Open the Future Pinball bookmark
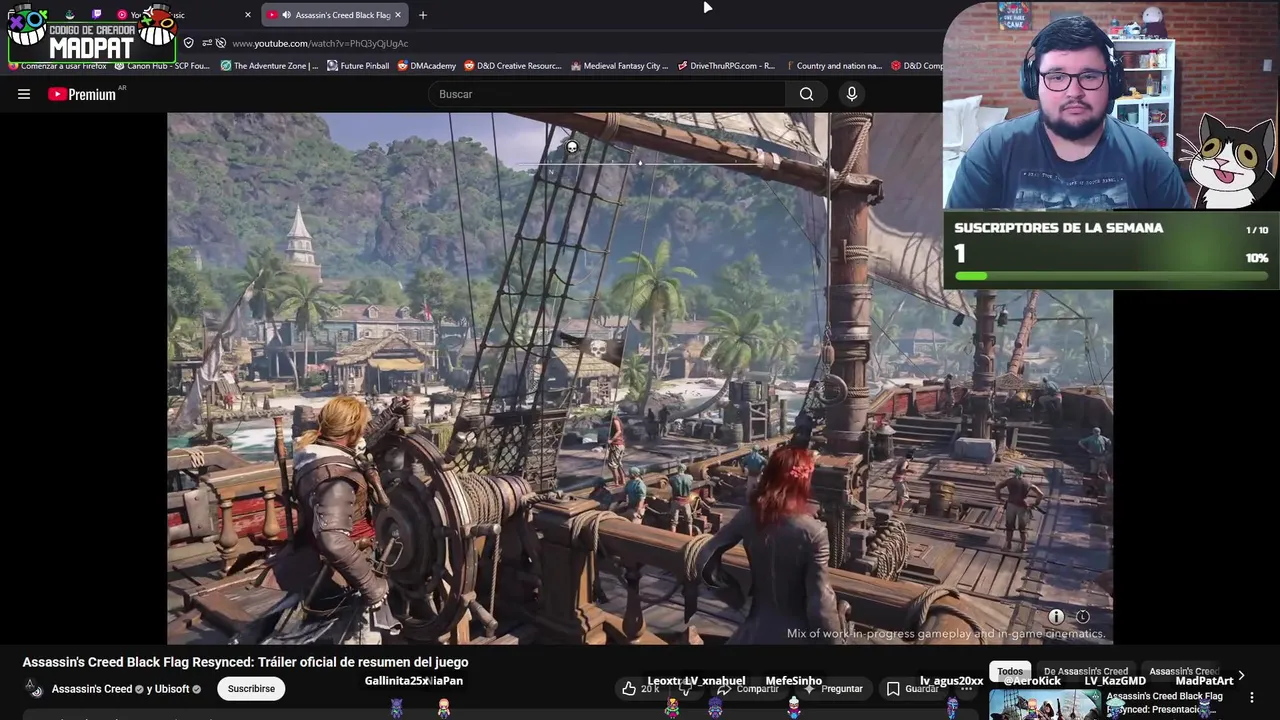This screenshot has height=720, width=1280. coord(358,66)
